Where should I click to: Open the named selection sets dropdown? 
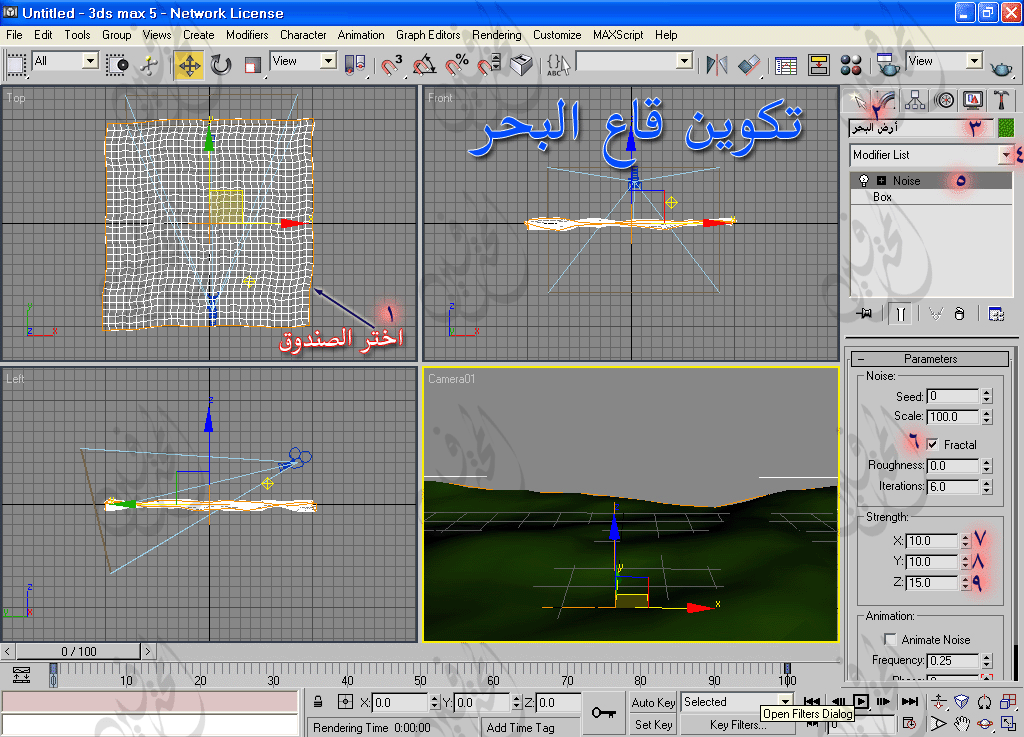tap(684, 61)
